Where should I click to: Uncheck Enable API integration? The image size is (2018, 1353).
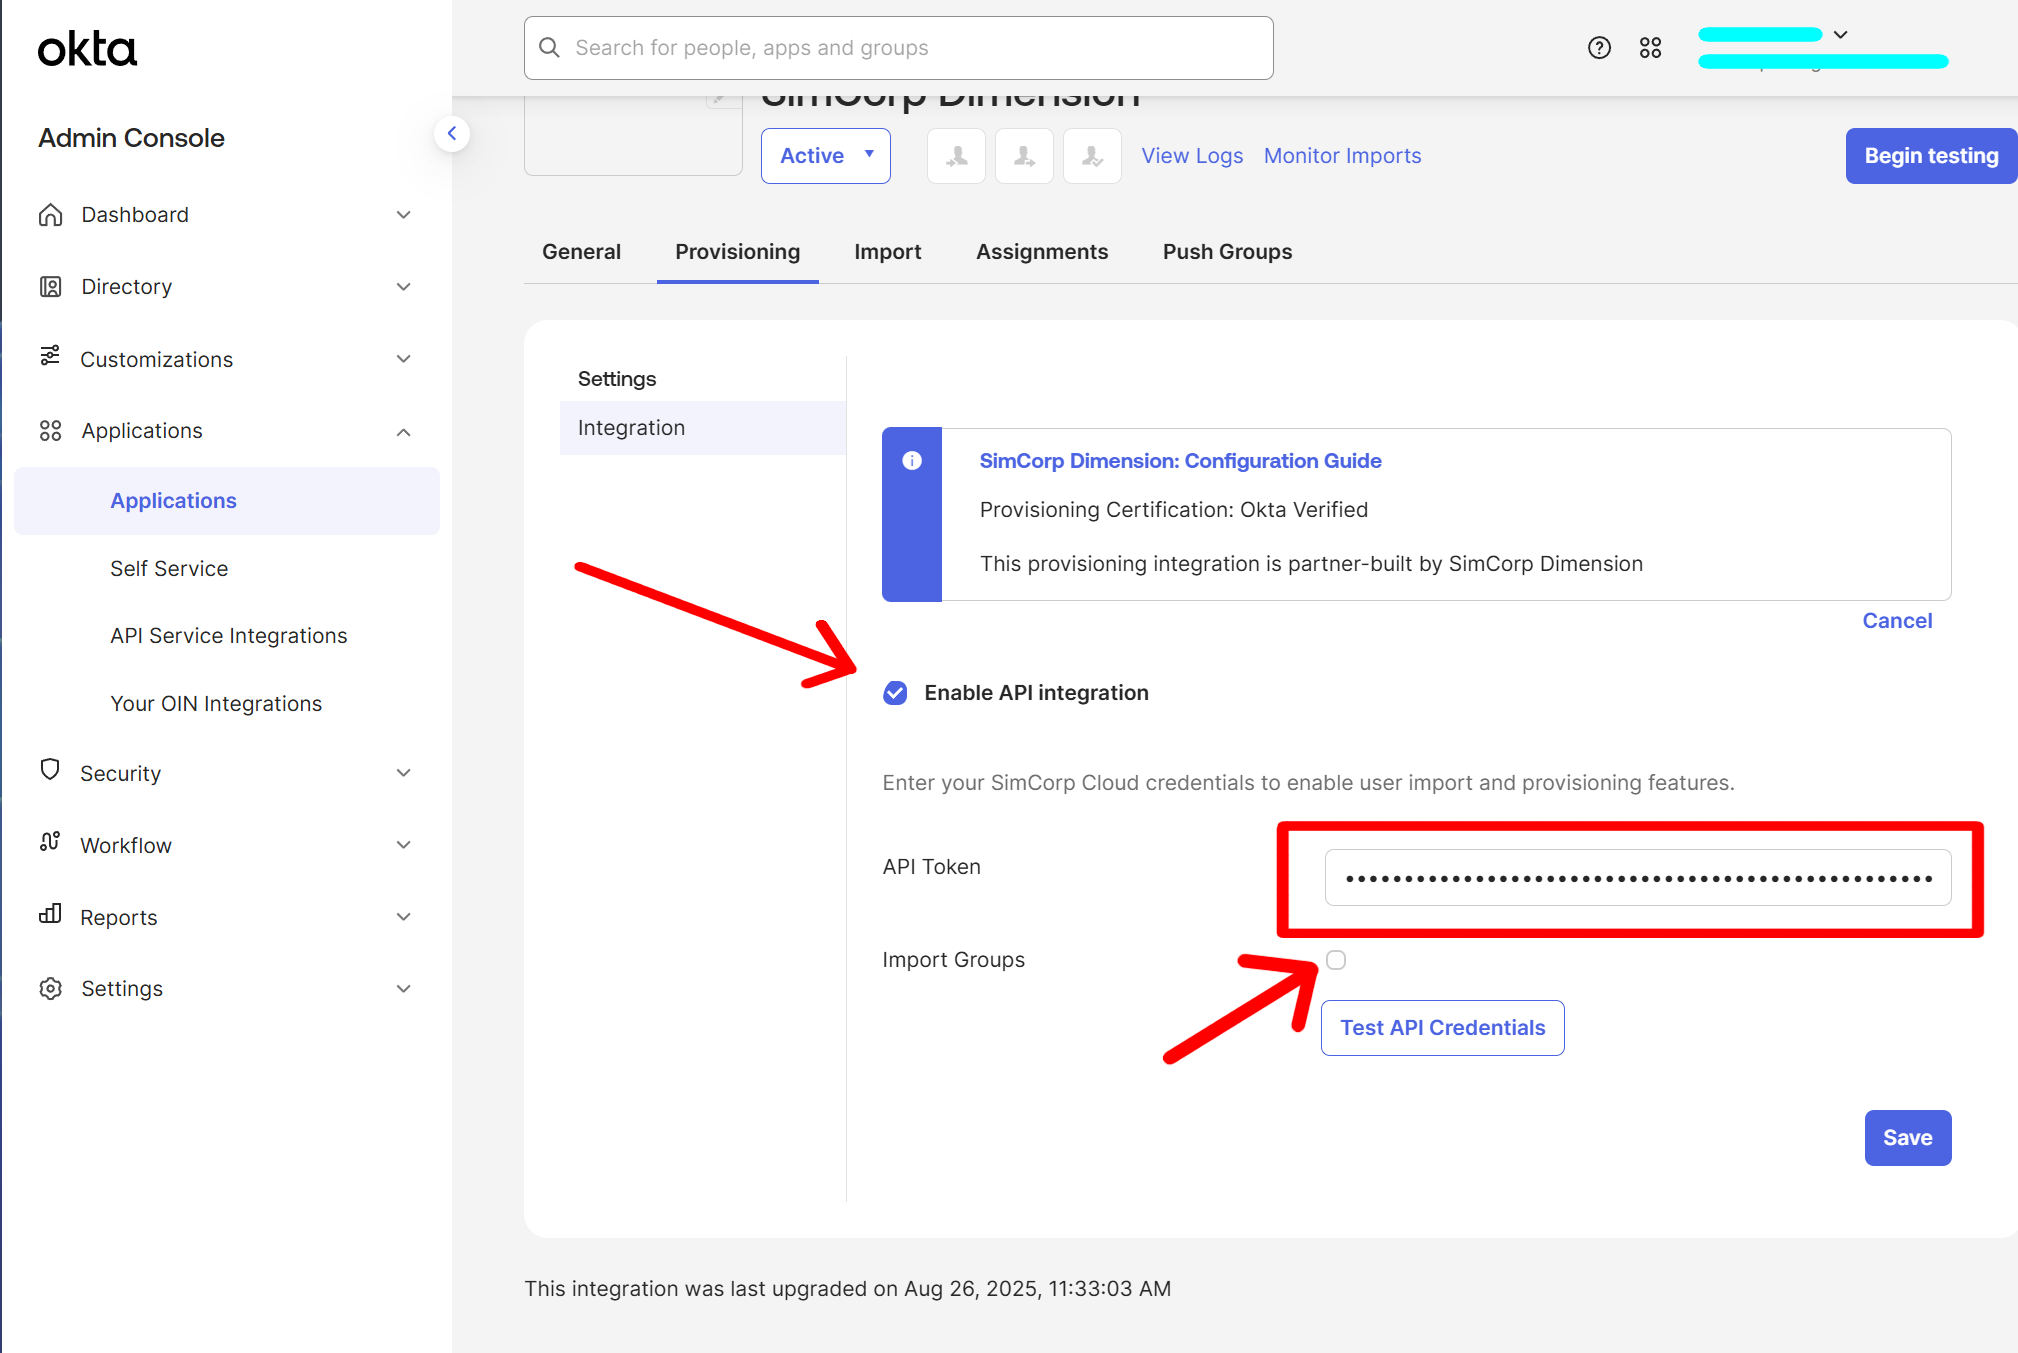tap(895, 692)
